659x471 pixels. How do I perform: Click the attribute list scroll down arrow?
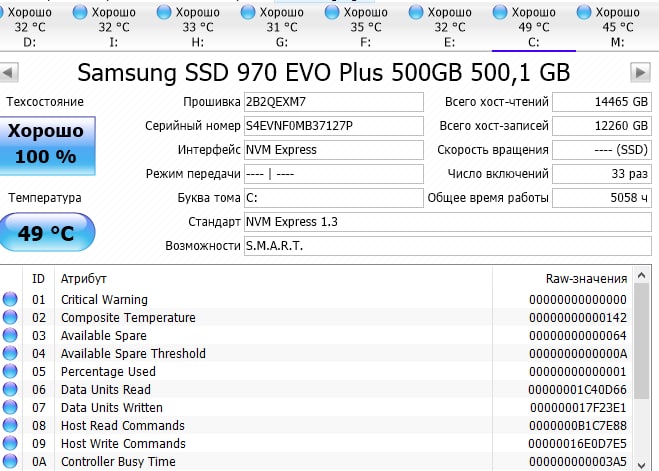641,465
